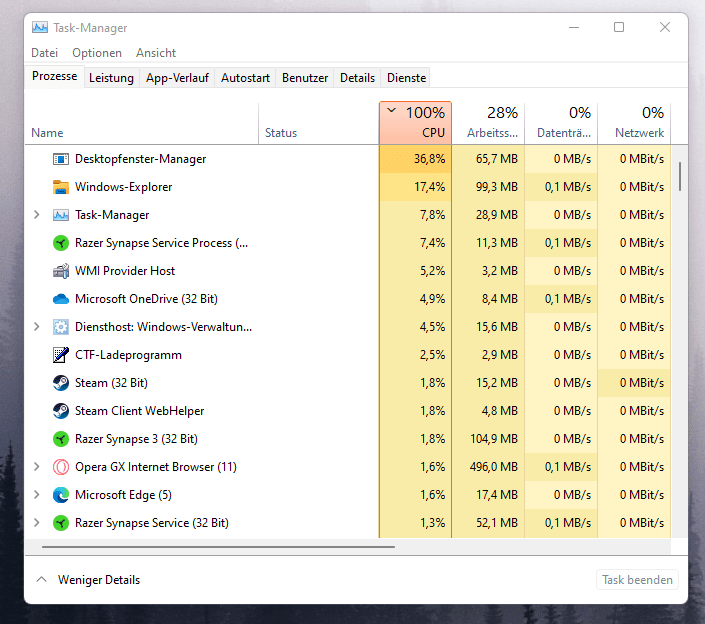705x624 pixels.
Task: Click the CTF-Ladeprogramm pen icon
Action: point(61,355)
